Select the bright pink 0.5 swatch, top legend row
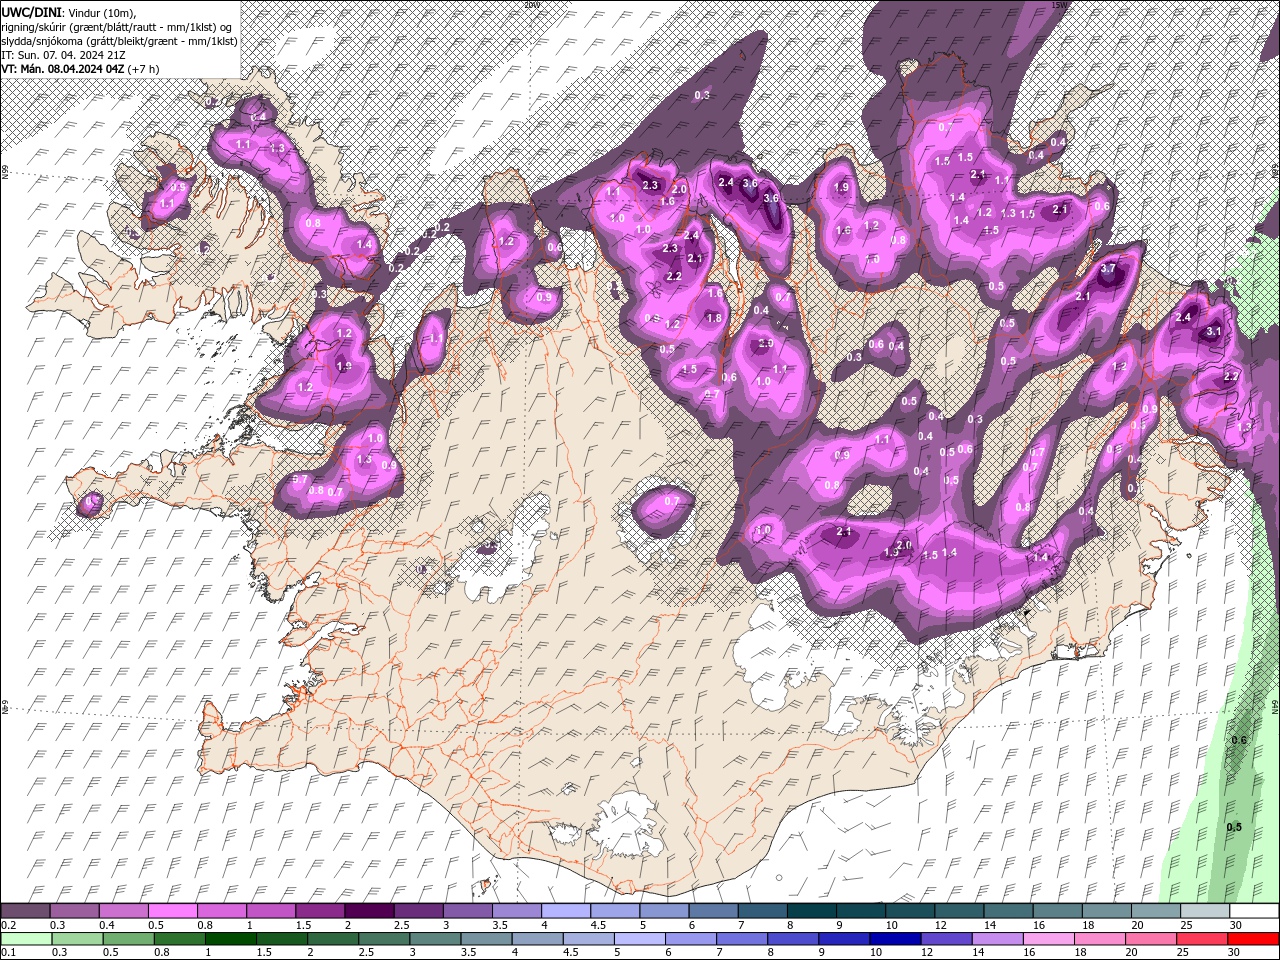Image resolution: width=1280 pixels, height=960 pixels. (173, 911)
